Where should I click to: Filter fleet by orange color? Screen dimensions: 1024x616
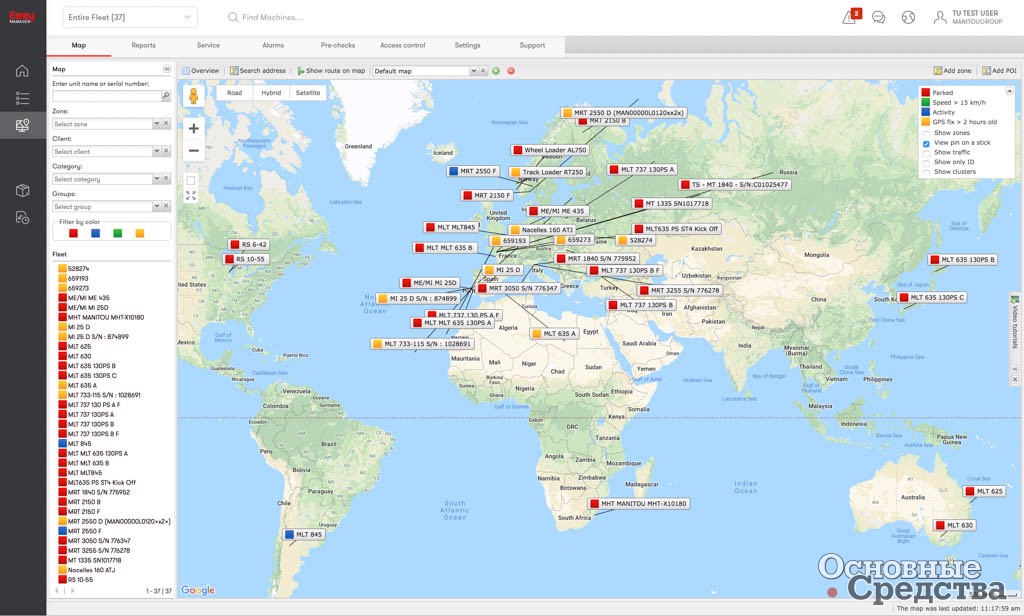140,233
